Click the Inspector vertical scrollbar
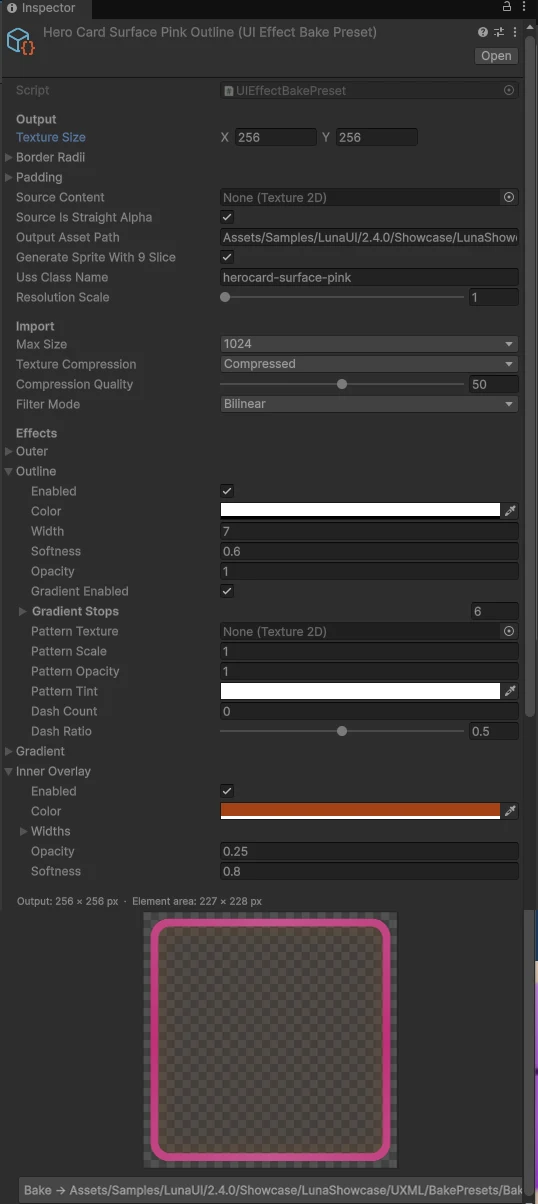 click(x=530, y=377)
